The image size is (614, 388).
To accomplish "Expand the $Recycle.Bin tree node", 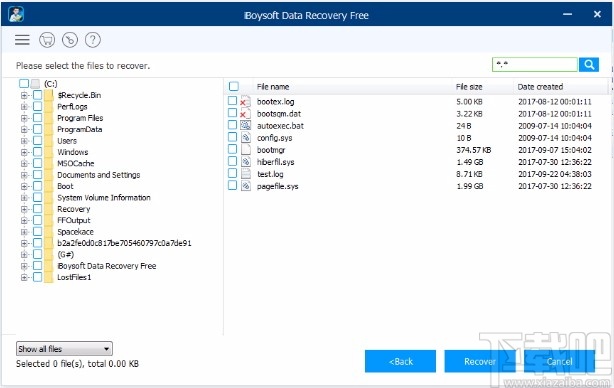I will point(24,95).
